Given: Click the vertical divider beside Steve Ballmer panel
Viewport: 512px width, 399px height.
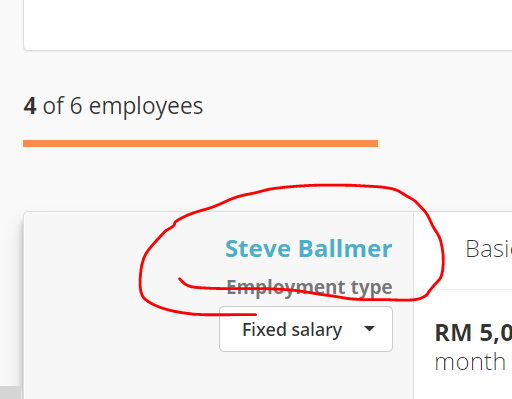Looking at the screenshot, I should (413, 305).
